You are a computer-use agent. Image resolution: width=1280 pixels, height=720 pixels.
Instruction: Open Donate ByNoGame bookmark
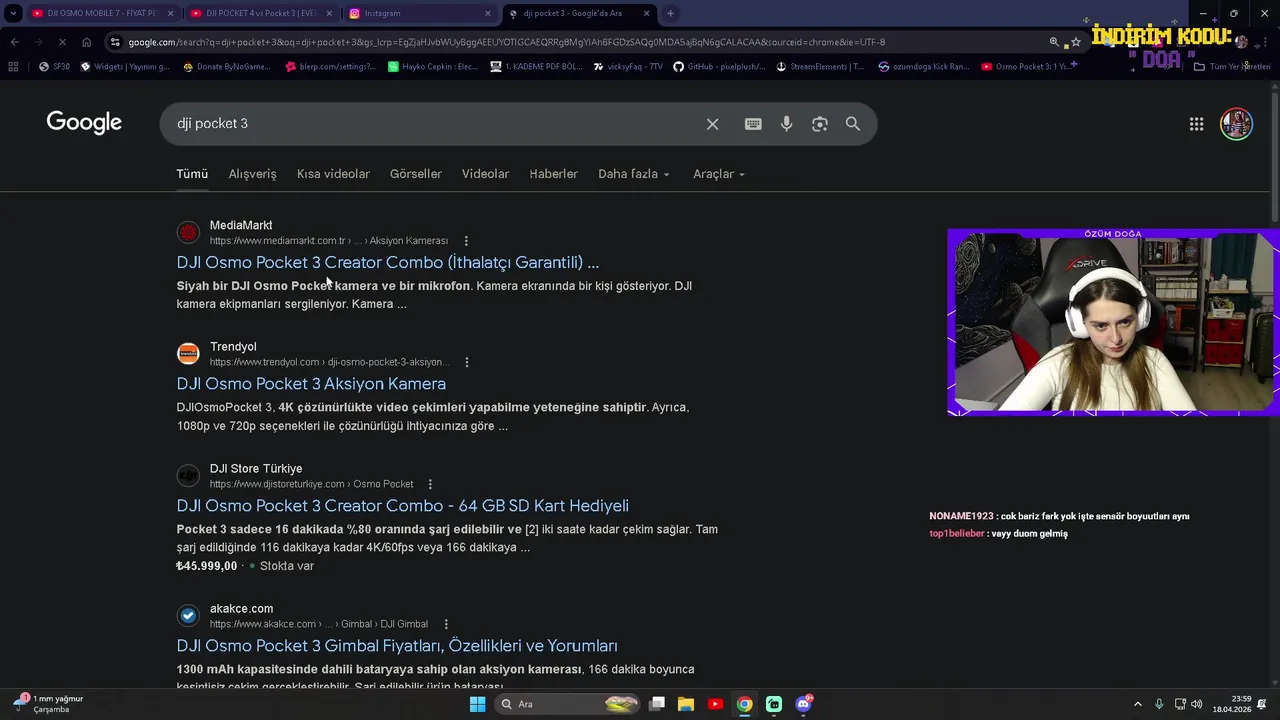[226, 67]
